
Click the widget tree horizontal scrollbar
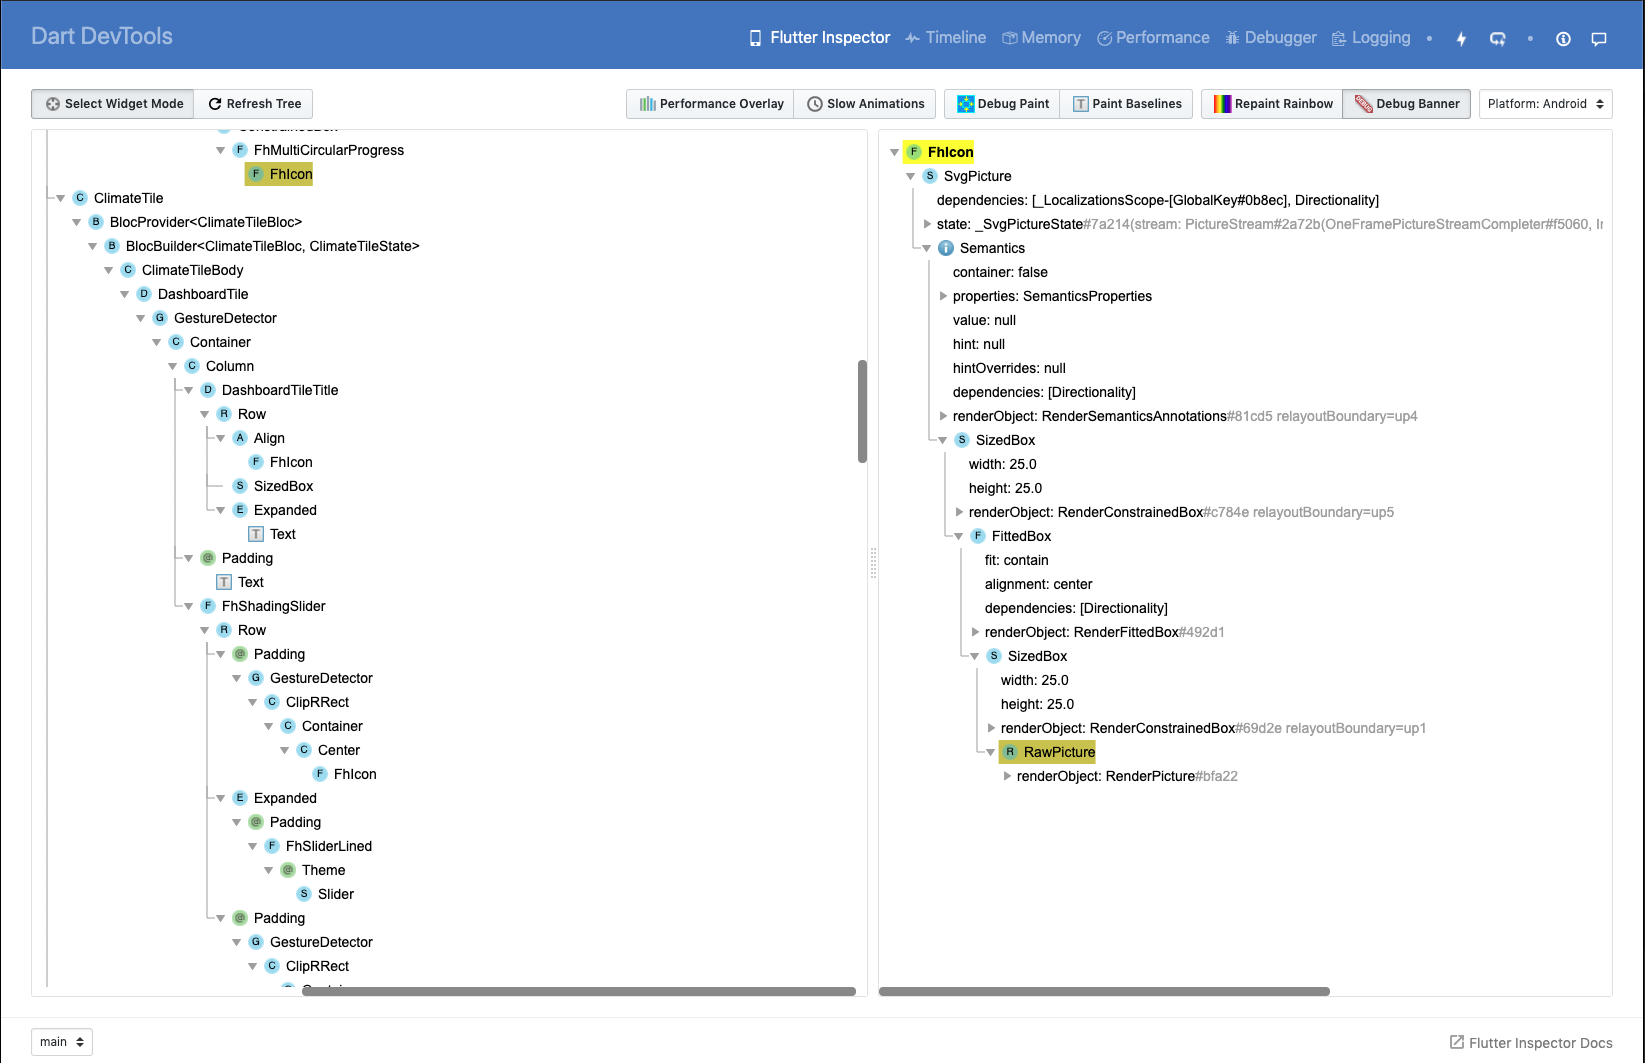tap(579, 992)
